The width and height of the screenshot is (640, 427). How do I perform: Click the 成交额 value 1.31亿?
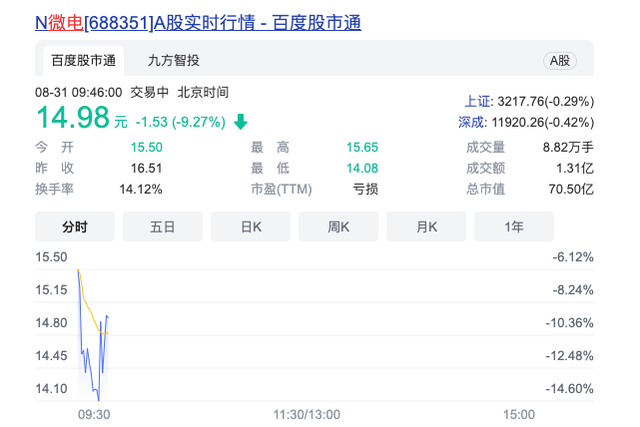[x=575, y=168]
